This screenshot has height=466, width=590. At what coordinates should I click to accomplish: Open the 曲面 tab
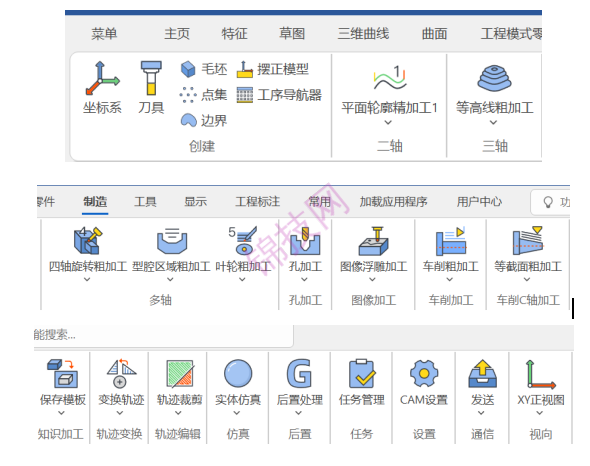(435, 34)
